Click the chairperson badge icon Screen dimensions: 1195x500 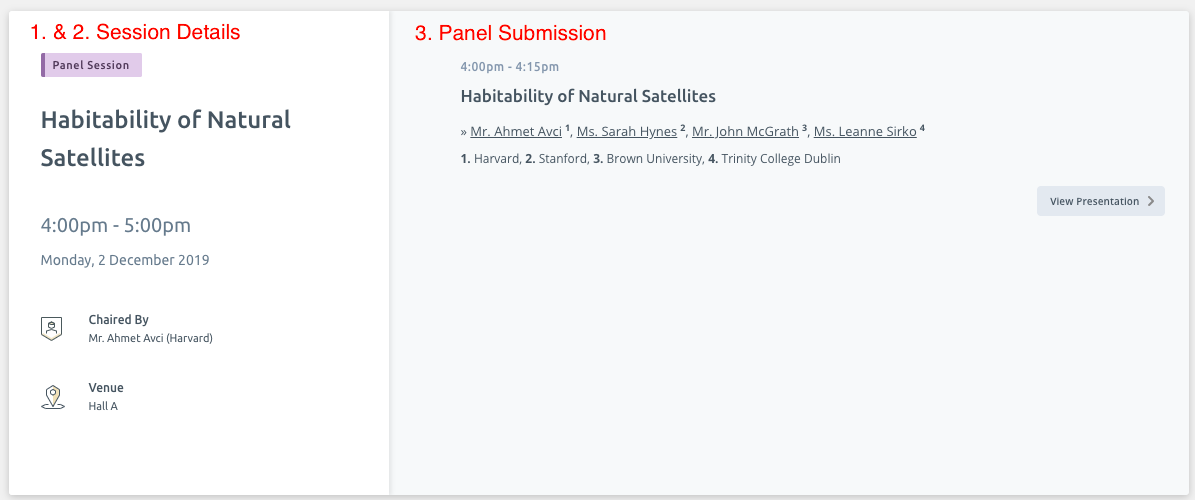pyautogui.click(x=51, y=329)
